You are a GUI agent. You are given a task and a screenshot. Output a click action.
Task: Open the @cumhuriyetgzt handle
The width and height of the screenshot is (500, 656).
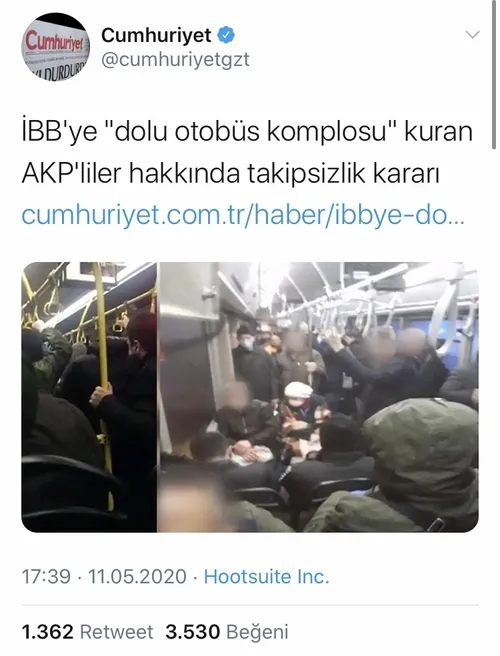click(x=175, y=61)
